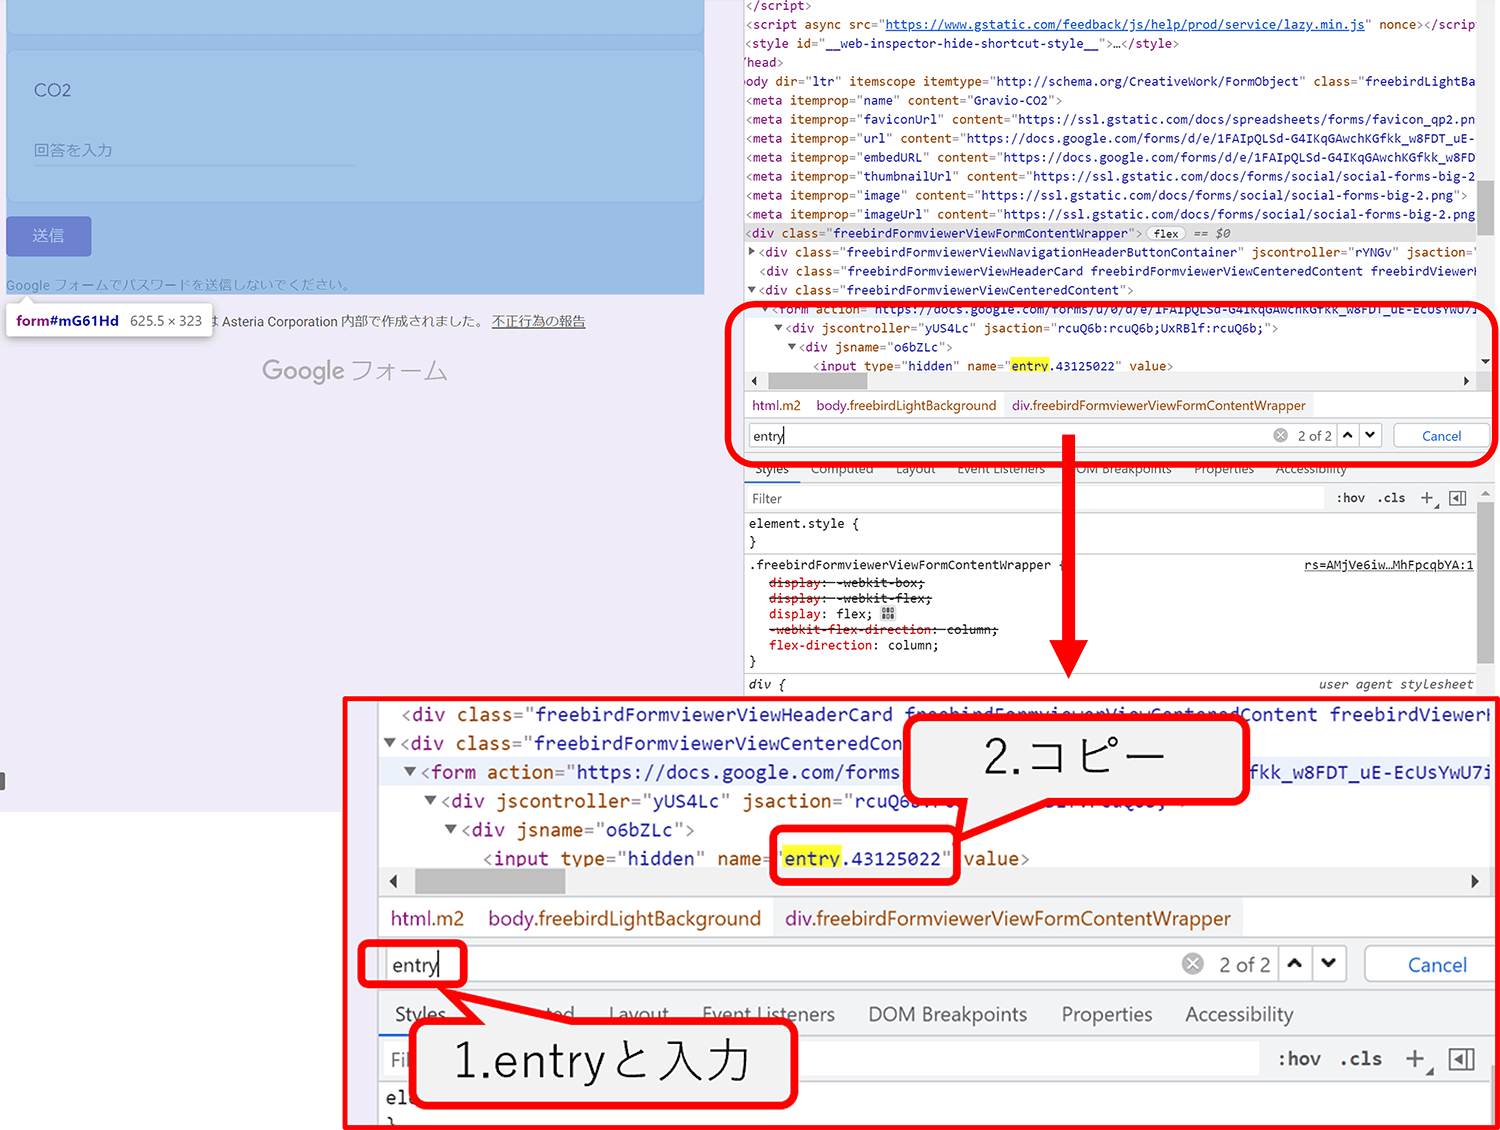Click horizontal scrollbar thumb in upper DOM tree
This screenshot has height=1130, width=1500.
coord(816,381)
